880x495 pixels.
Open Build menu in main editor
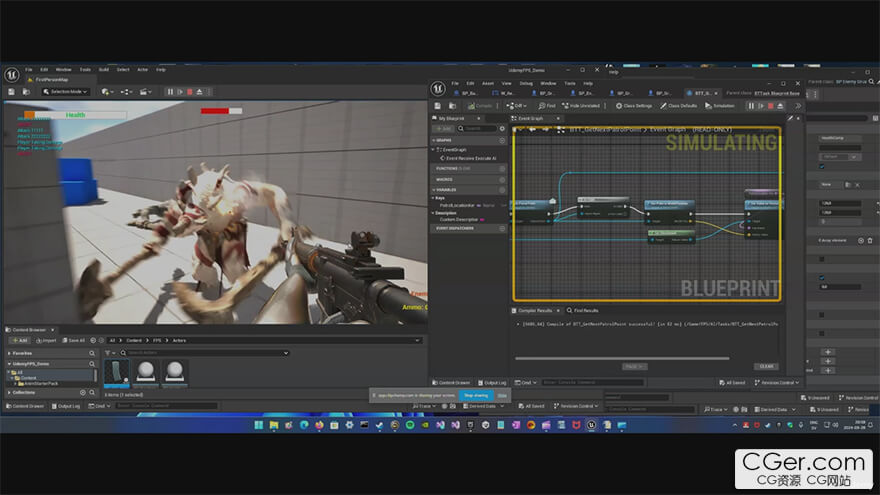104,70
